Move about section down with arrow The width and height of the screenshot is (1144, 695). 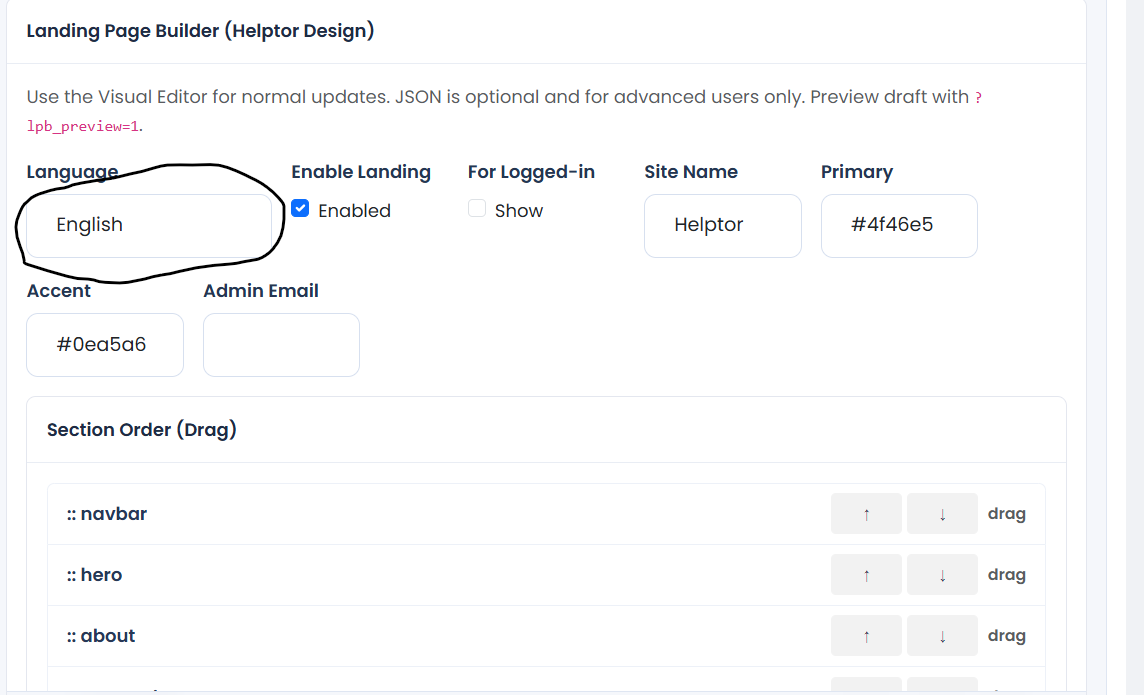[x=942, y=636]
